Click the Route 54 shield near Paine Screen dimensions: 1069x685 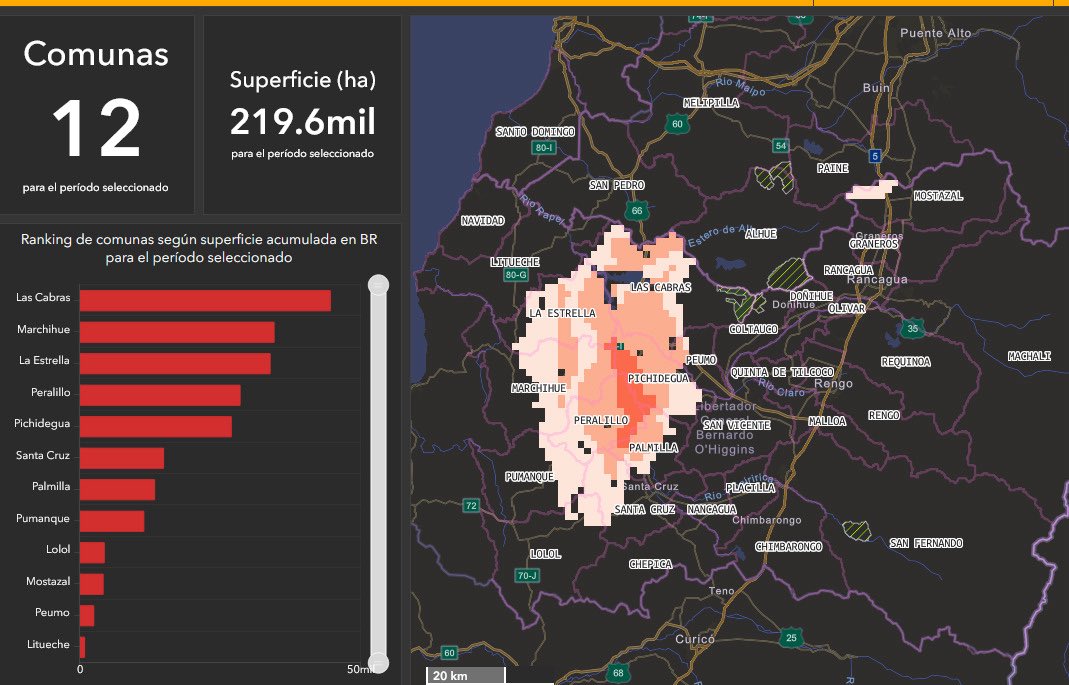(x=781, y=147)
